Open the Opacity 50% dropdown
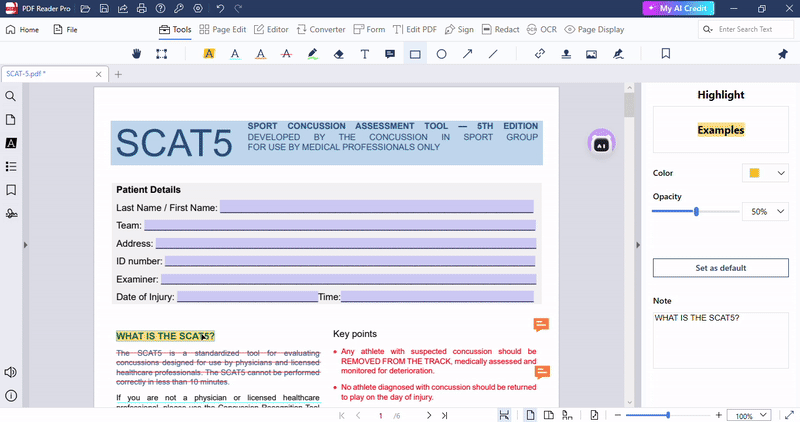The width and height of the screenshot is (800, 422). (x=765, y=211)
